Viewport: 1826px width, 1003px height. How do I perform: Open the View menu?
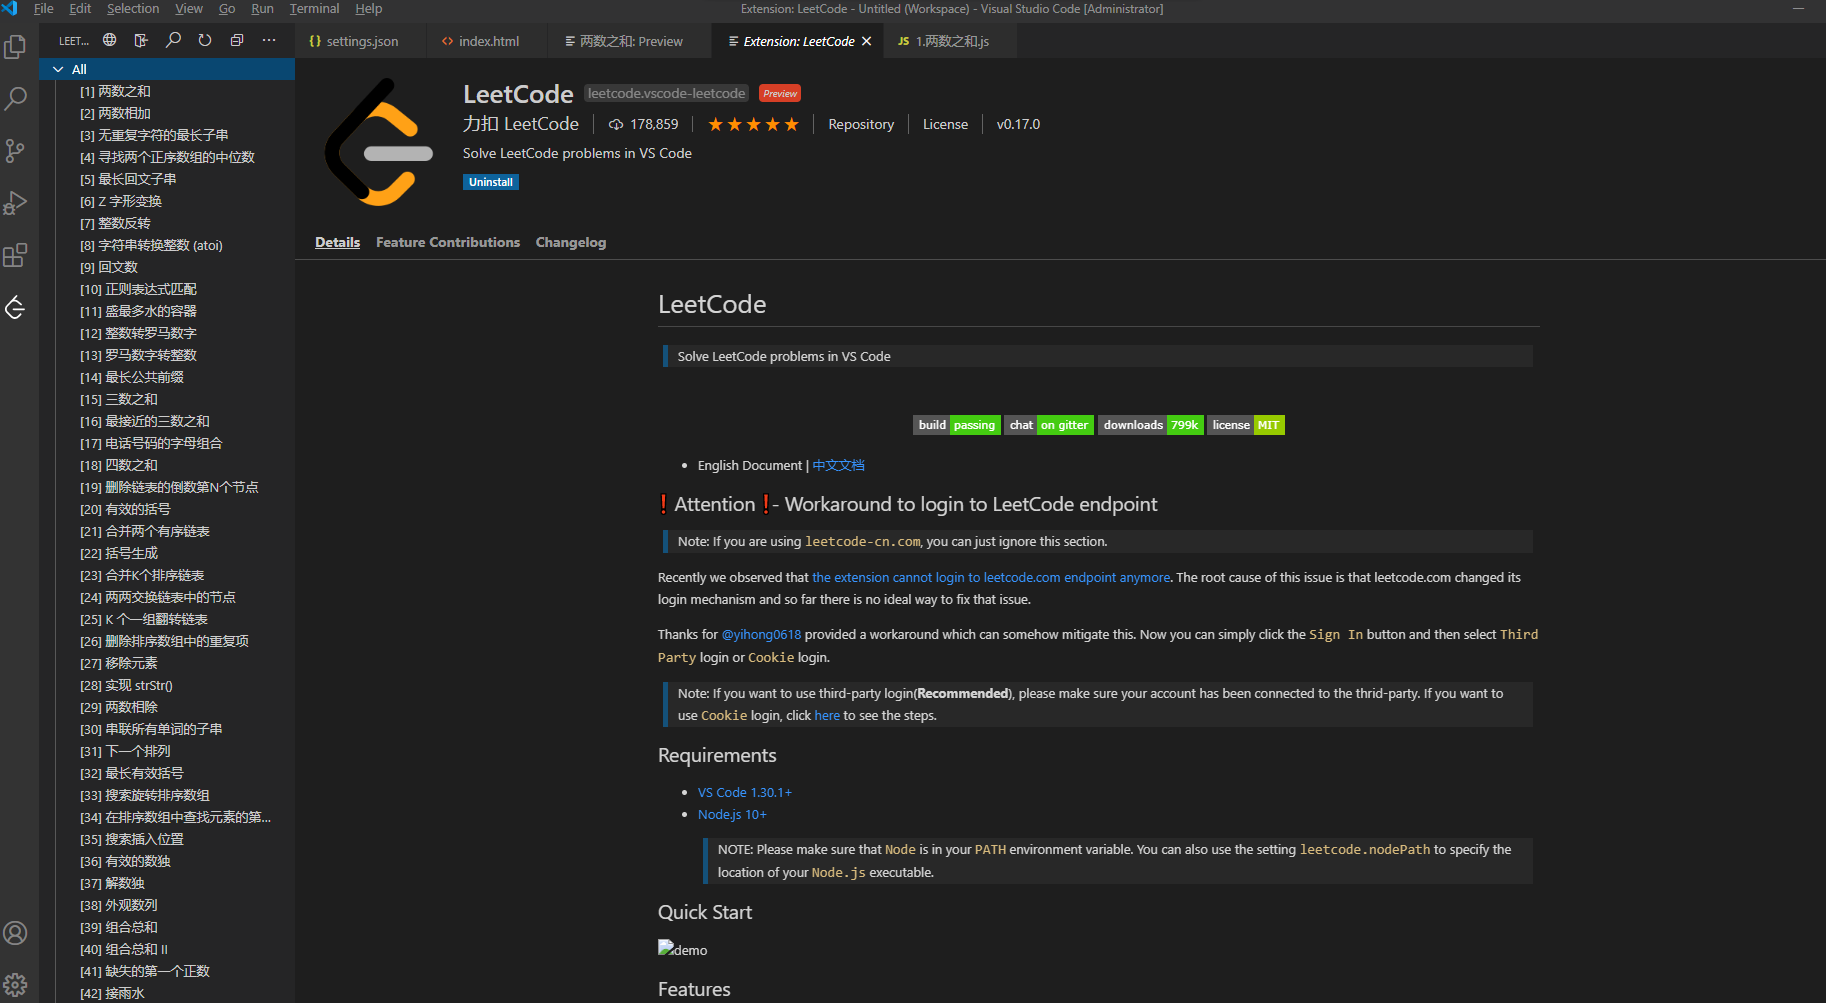coord(189,8)
